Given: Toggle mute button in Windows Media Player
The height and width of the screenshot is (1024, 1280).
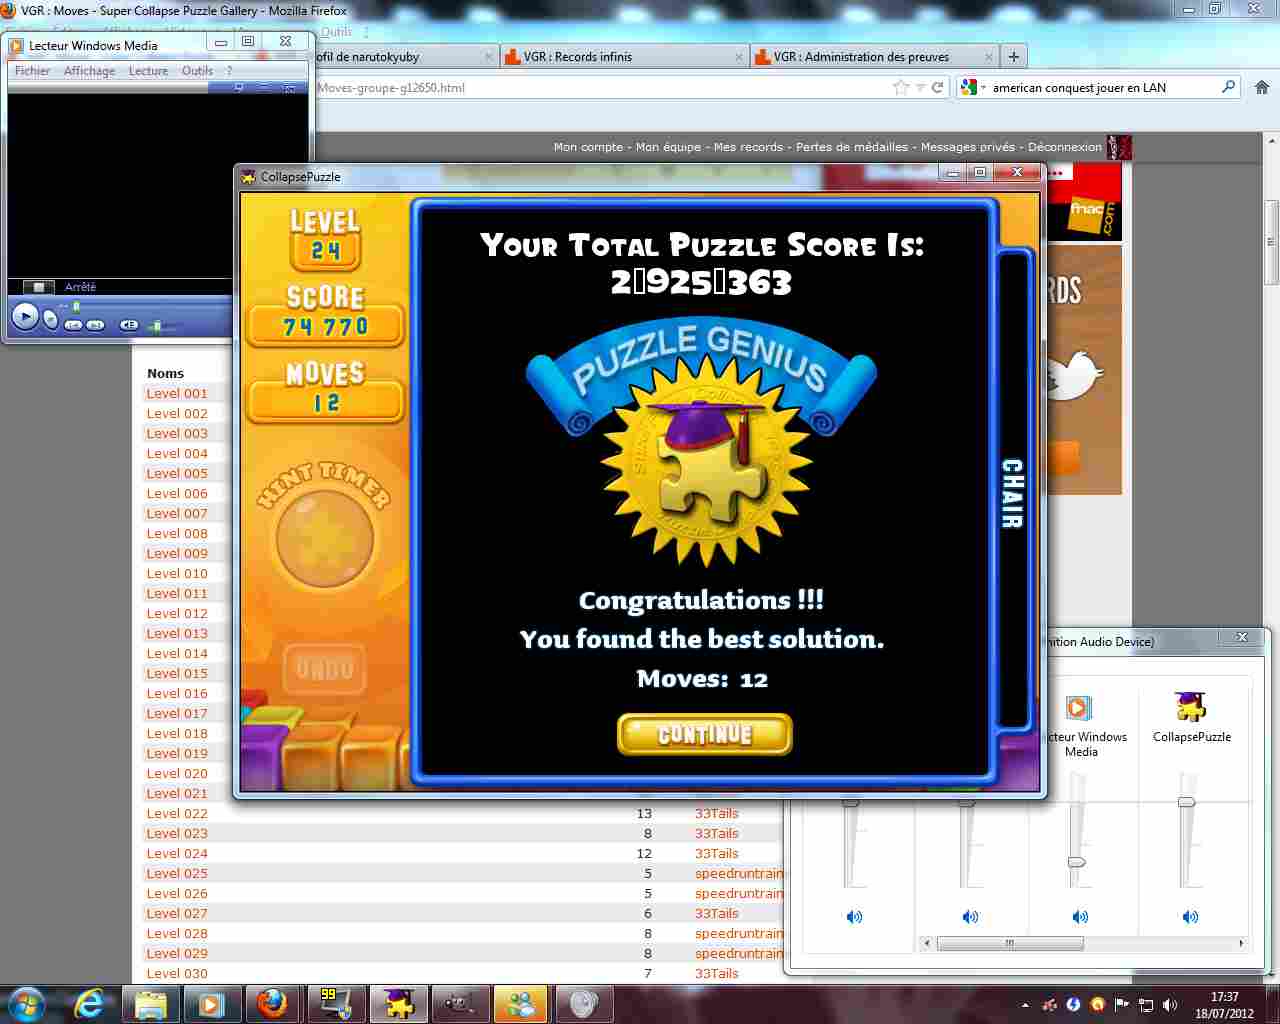Looking at the screenshot, I should coord(129,325).
